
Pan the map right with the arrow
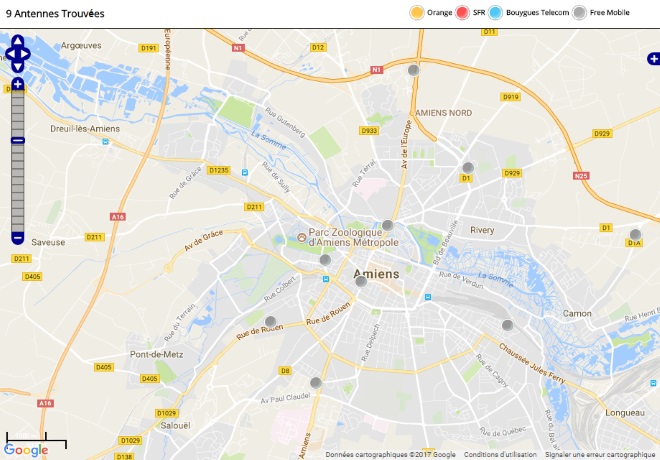coord(25,54)
